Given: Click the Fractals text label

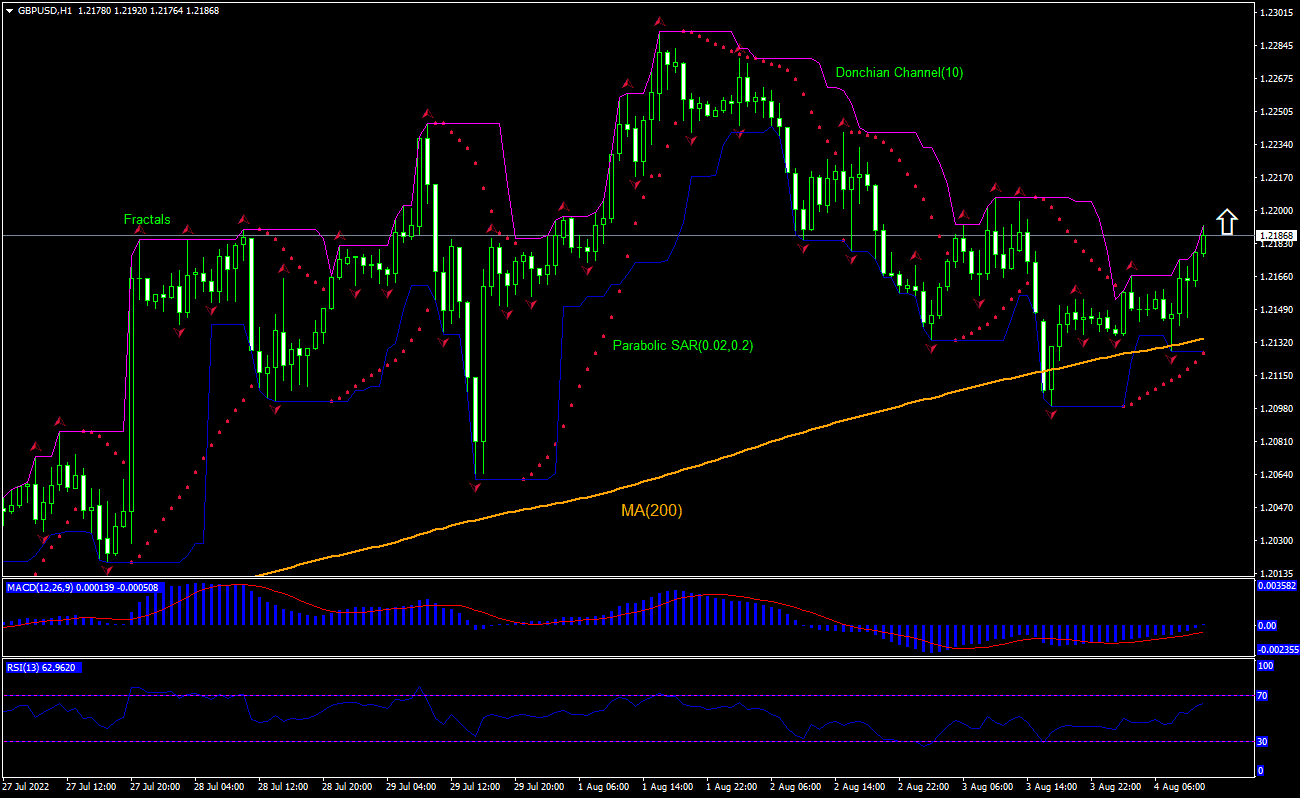Looking at the screenshot, I should point(146,219).
